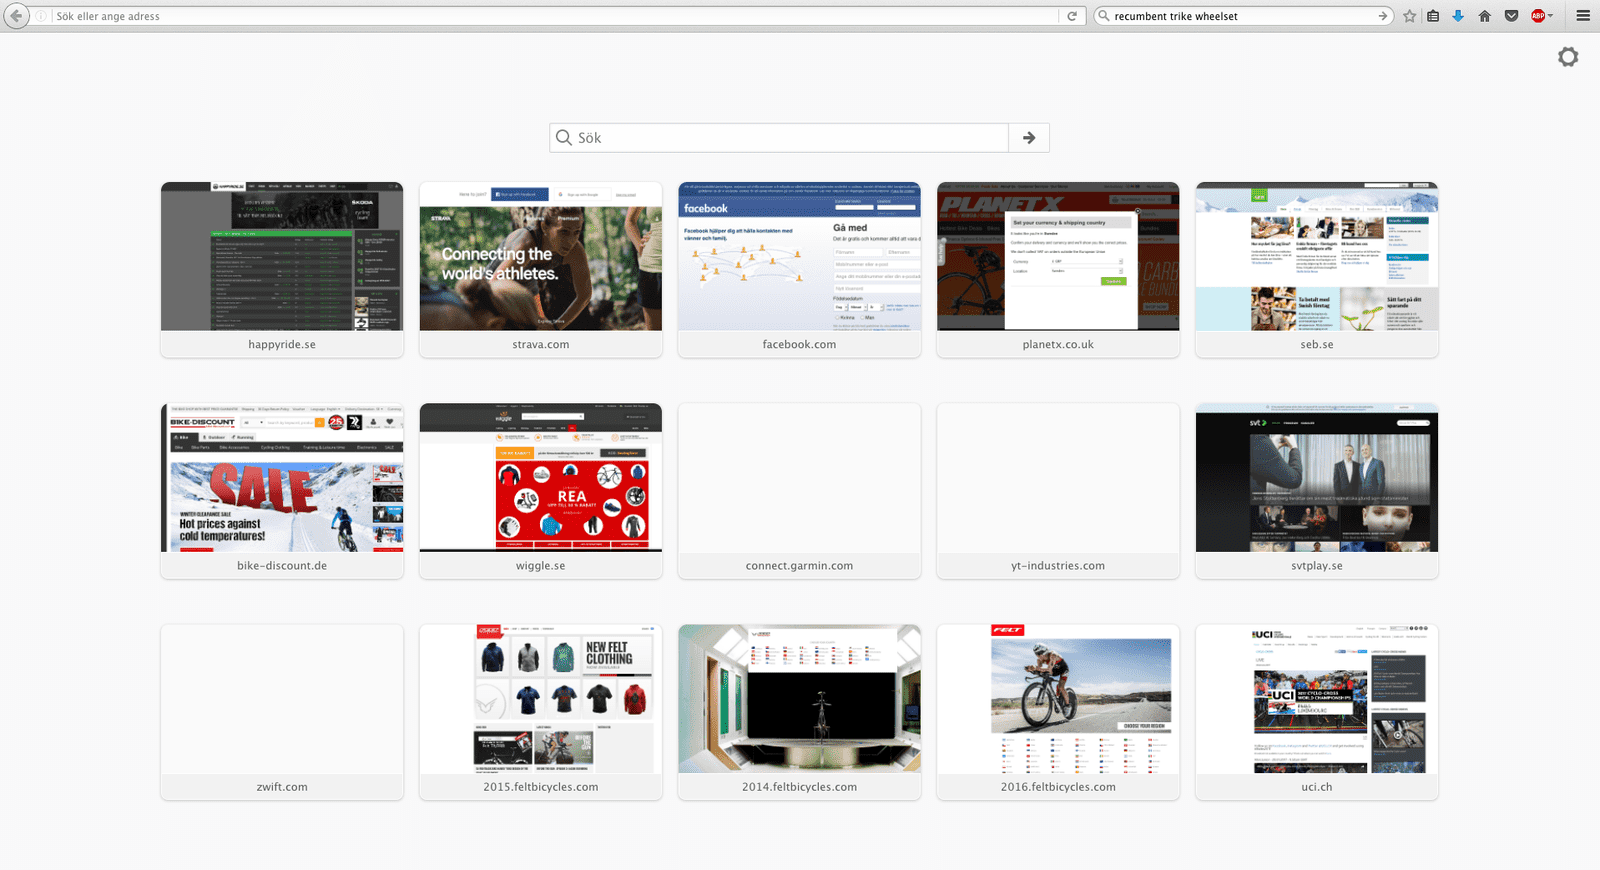Click the 'recumbent trike wheelset' toolbar search field

[1243, 16]
